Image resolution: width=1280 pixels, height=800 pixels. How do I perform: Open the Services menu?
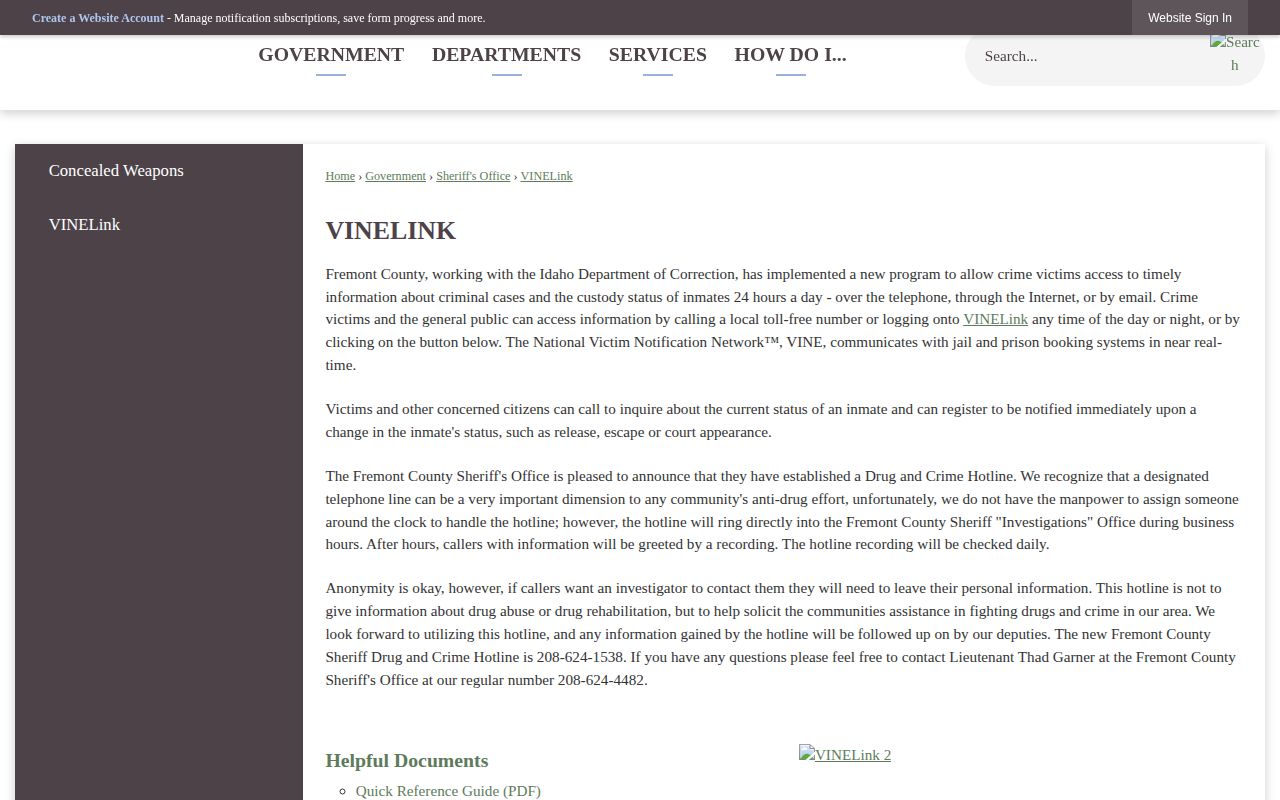coord(657,55)
